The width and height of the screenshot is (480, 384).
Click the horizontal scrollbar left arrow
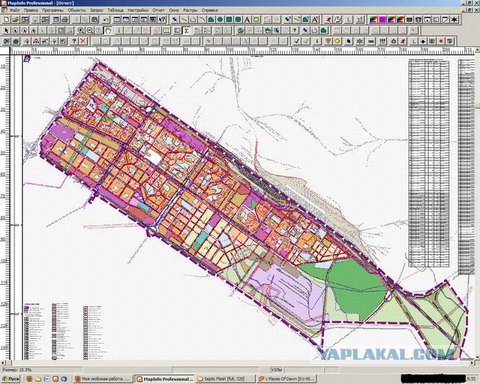(x=4, y=362)
